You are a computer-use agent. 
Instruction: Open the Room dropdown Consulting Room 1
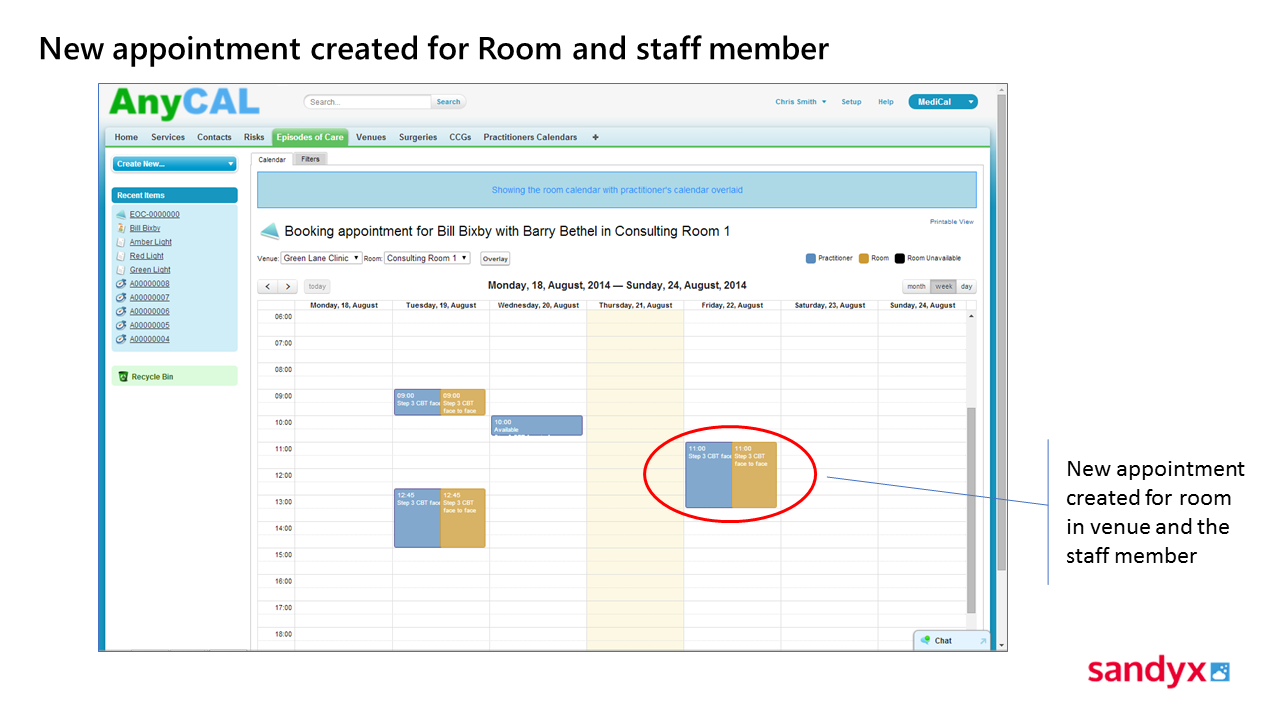427,258
